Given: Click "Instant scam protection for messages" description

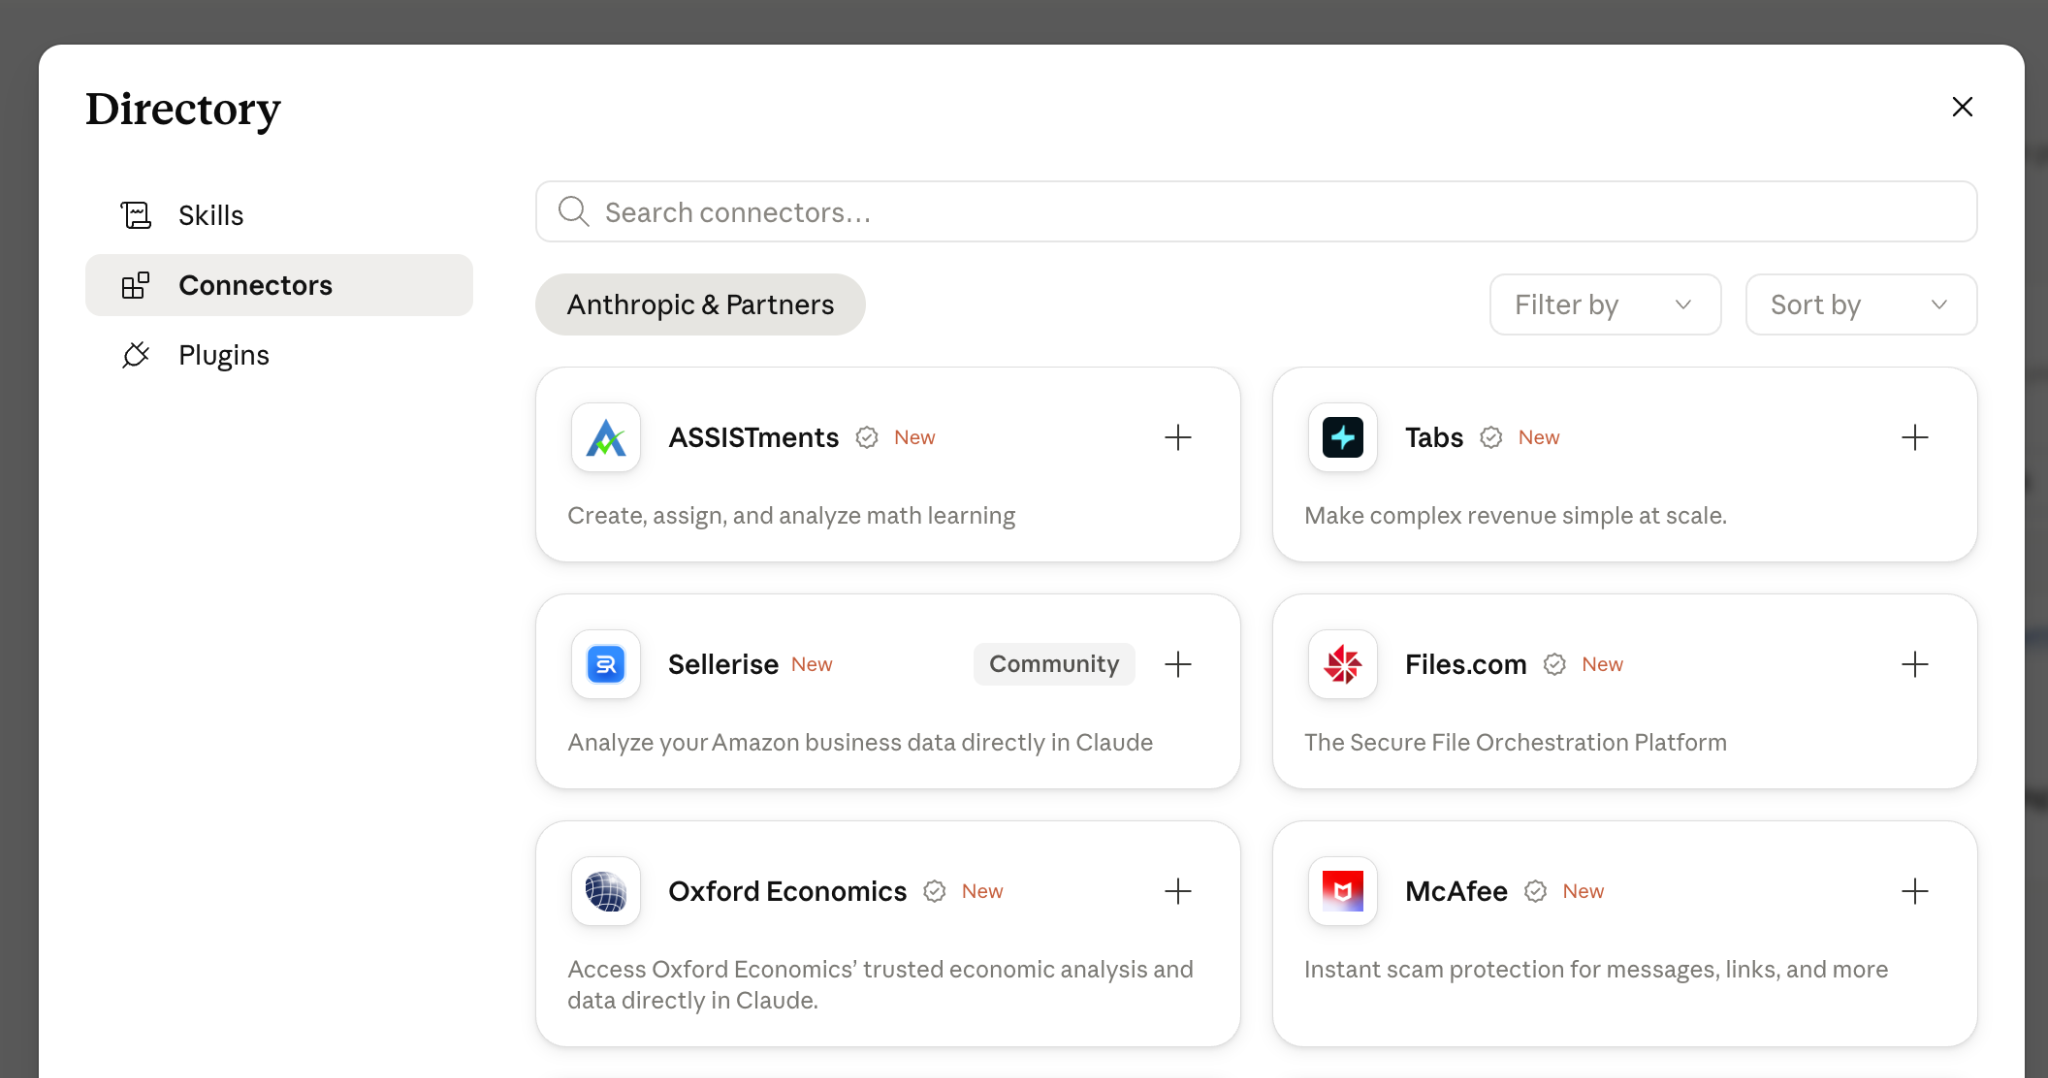Looking at the screenshot, I should tap(1596, 970).
